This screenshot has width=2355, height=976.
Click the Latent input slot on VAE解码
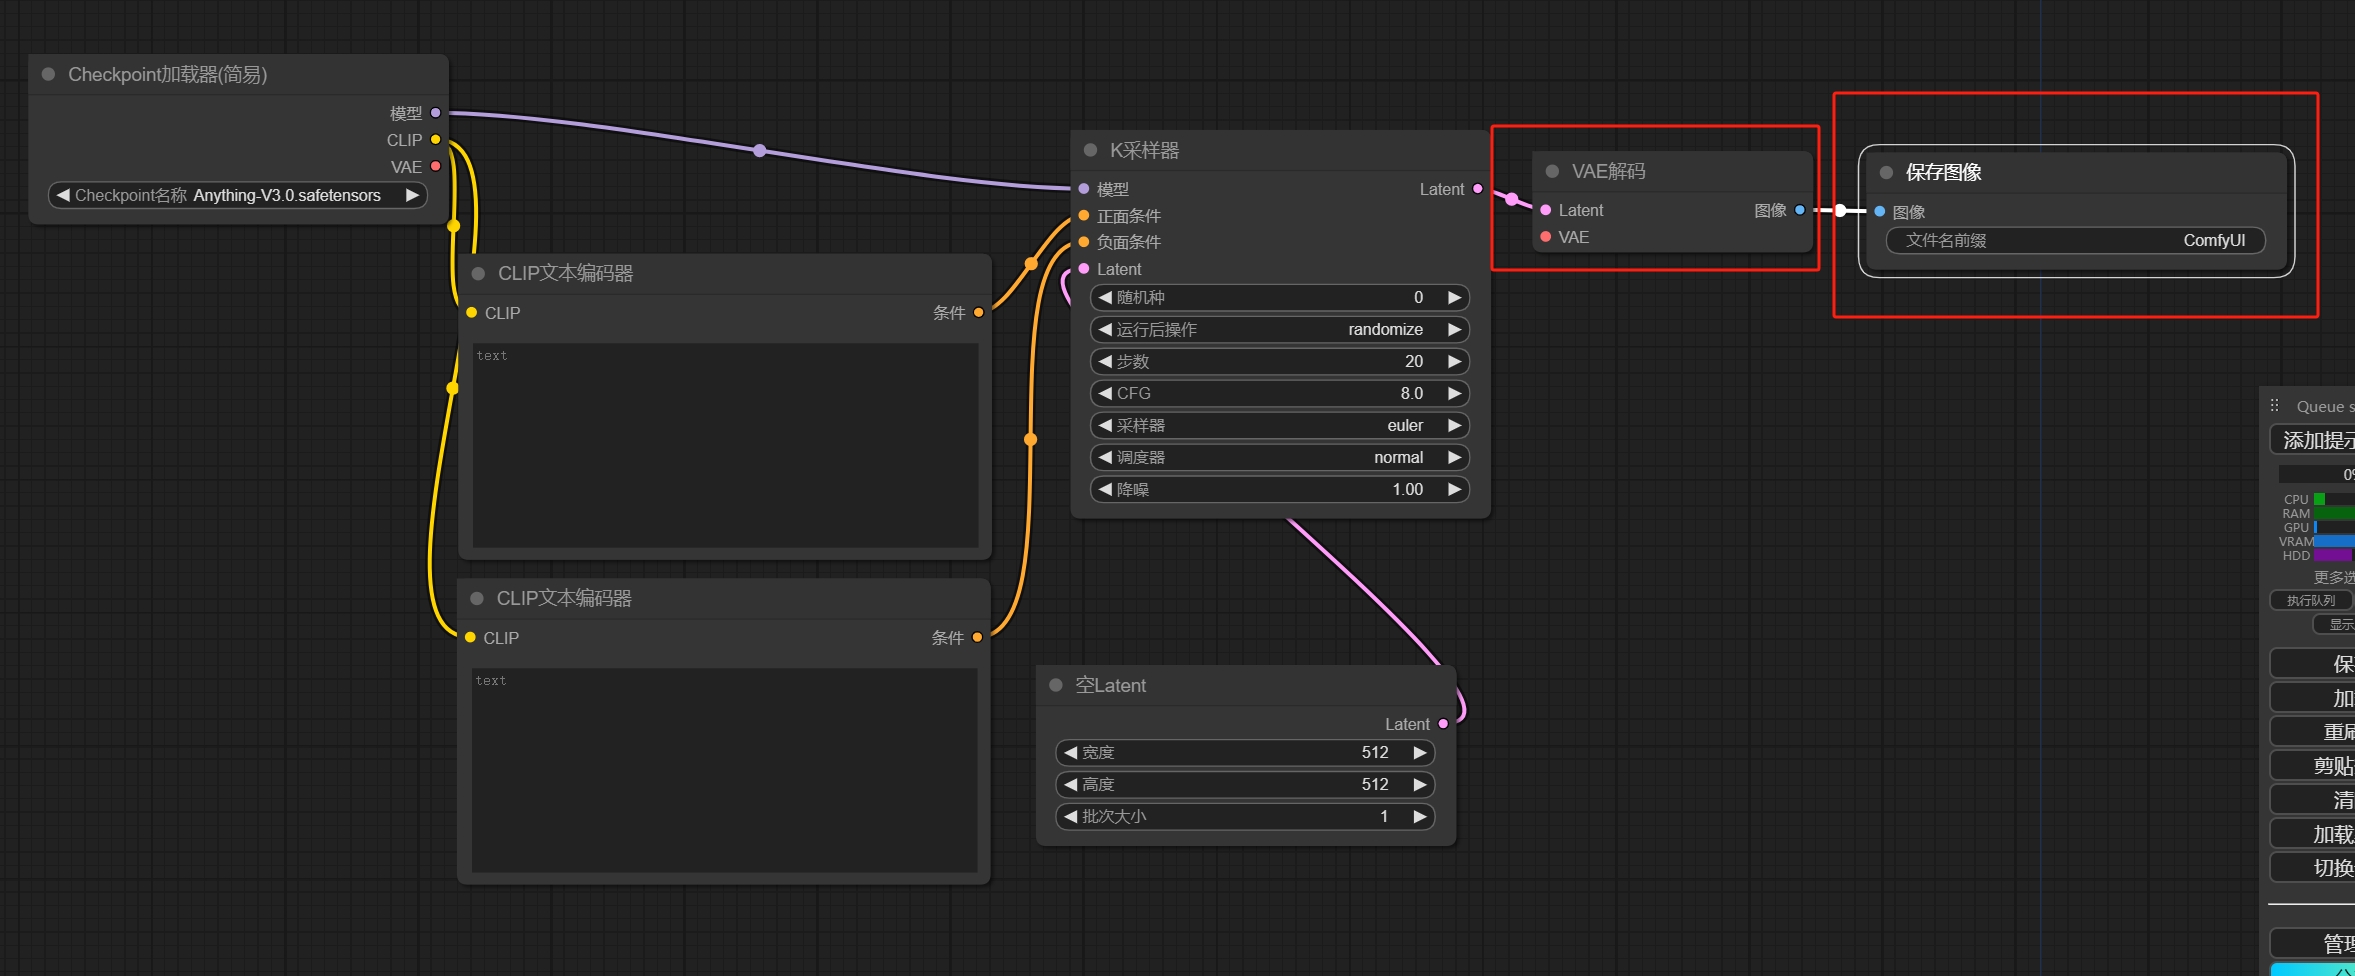pyautogui.click(x=1545, y=210)
